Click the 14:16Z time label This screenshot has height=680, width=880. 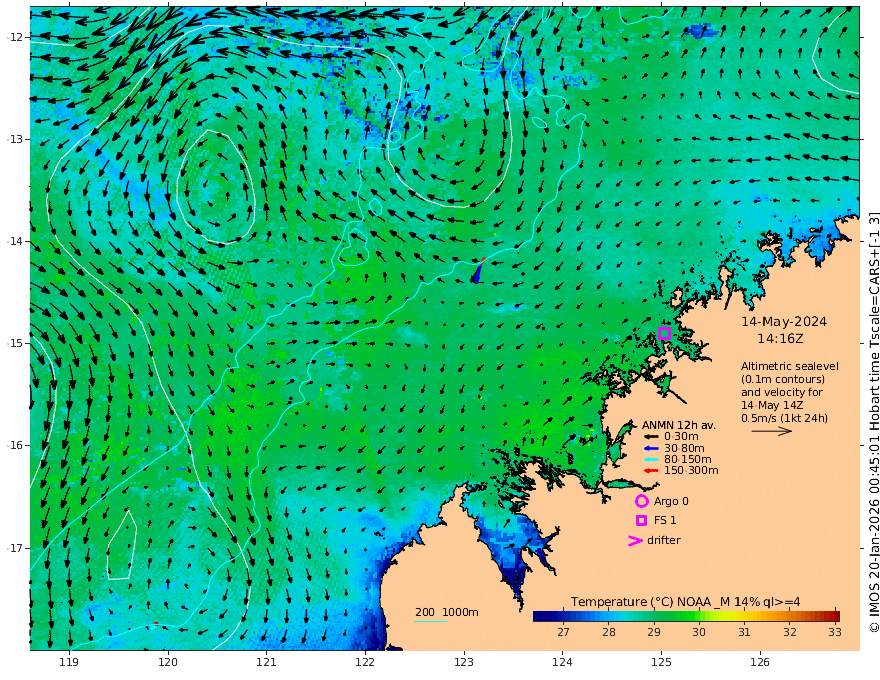coord(780,339)
